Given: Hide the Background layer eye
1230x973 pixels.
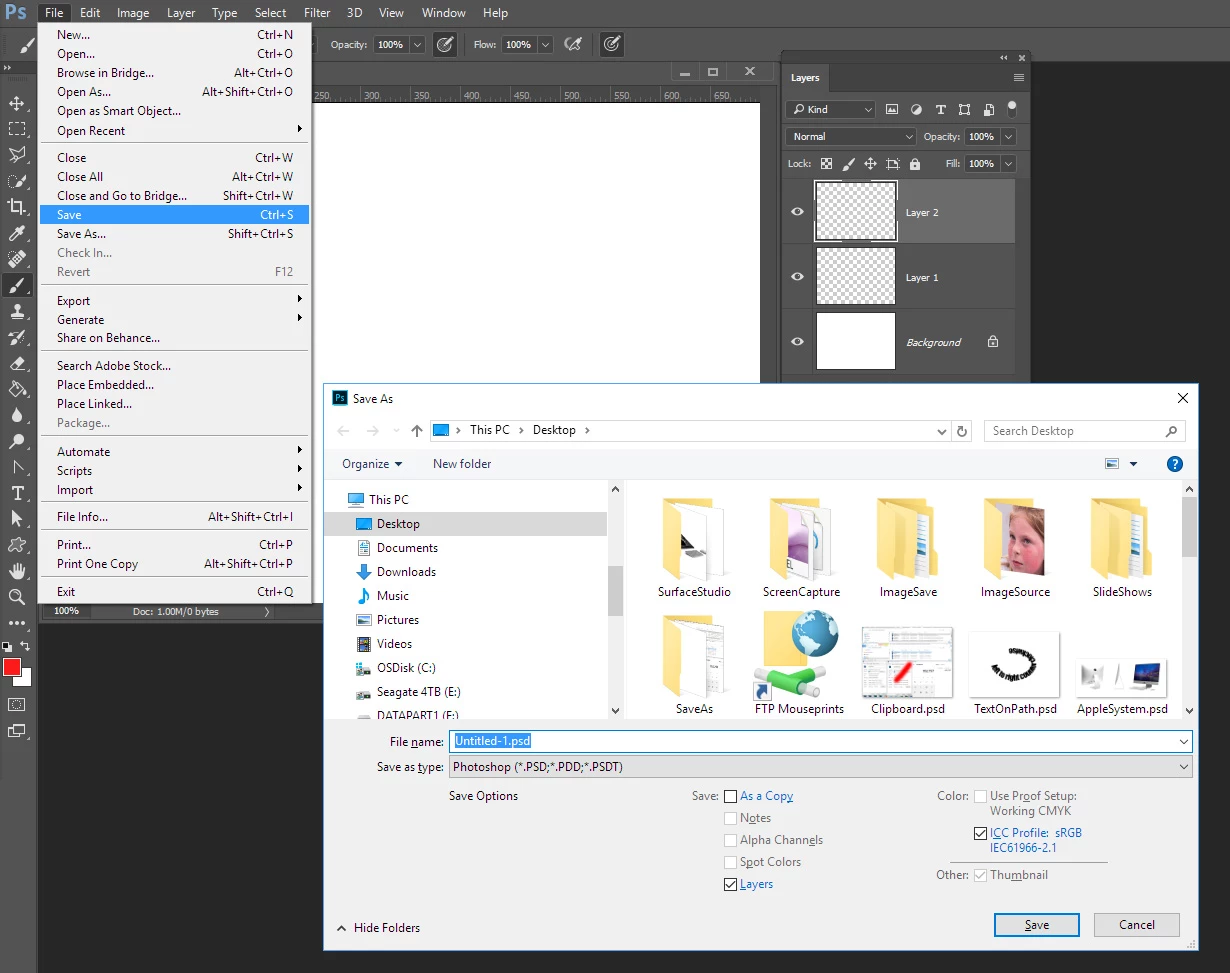Looking at the screenshot, I should point(797,342).
